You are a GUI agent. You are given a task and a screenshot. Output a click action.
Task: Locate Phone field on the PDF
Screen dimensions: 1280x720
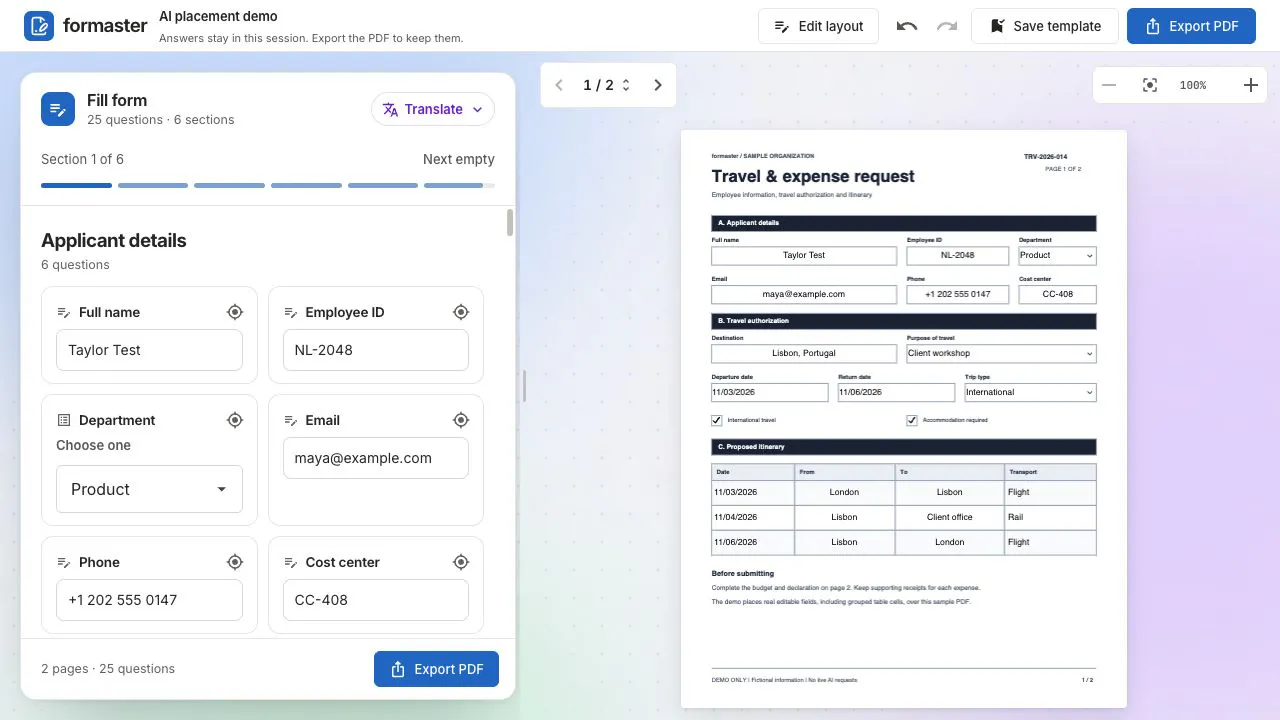click(x=235, y=562)
